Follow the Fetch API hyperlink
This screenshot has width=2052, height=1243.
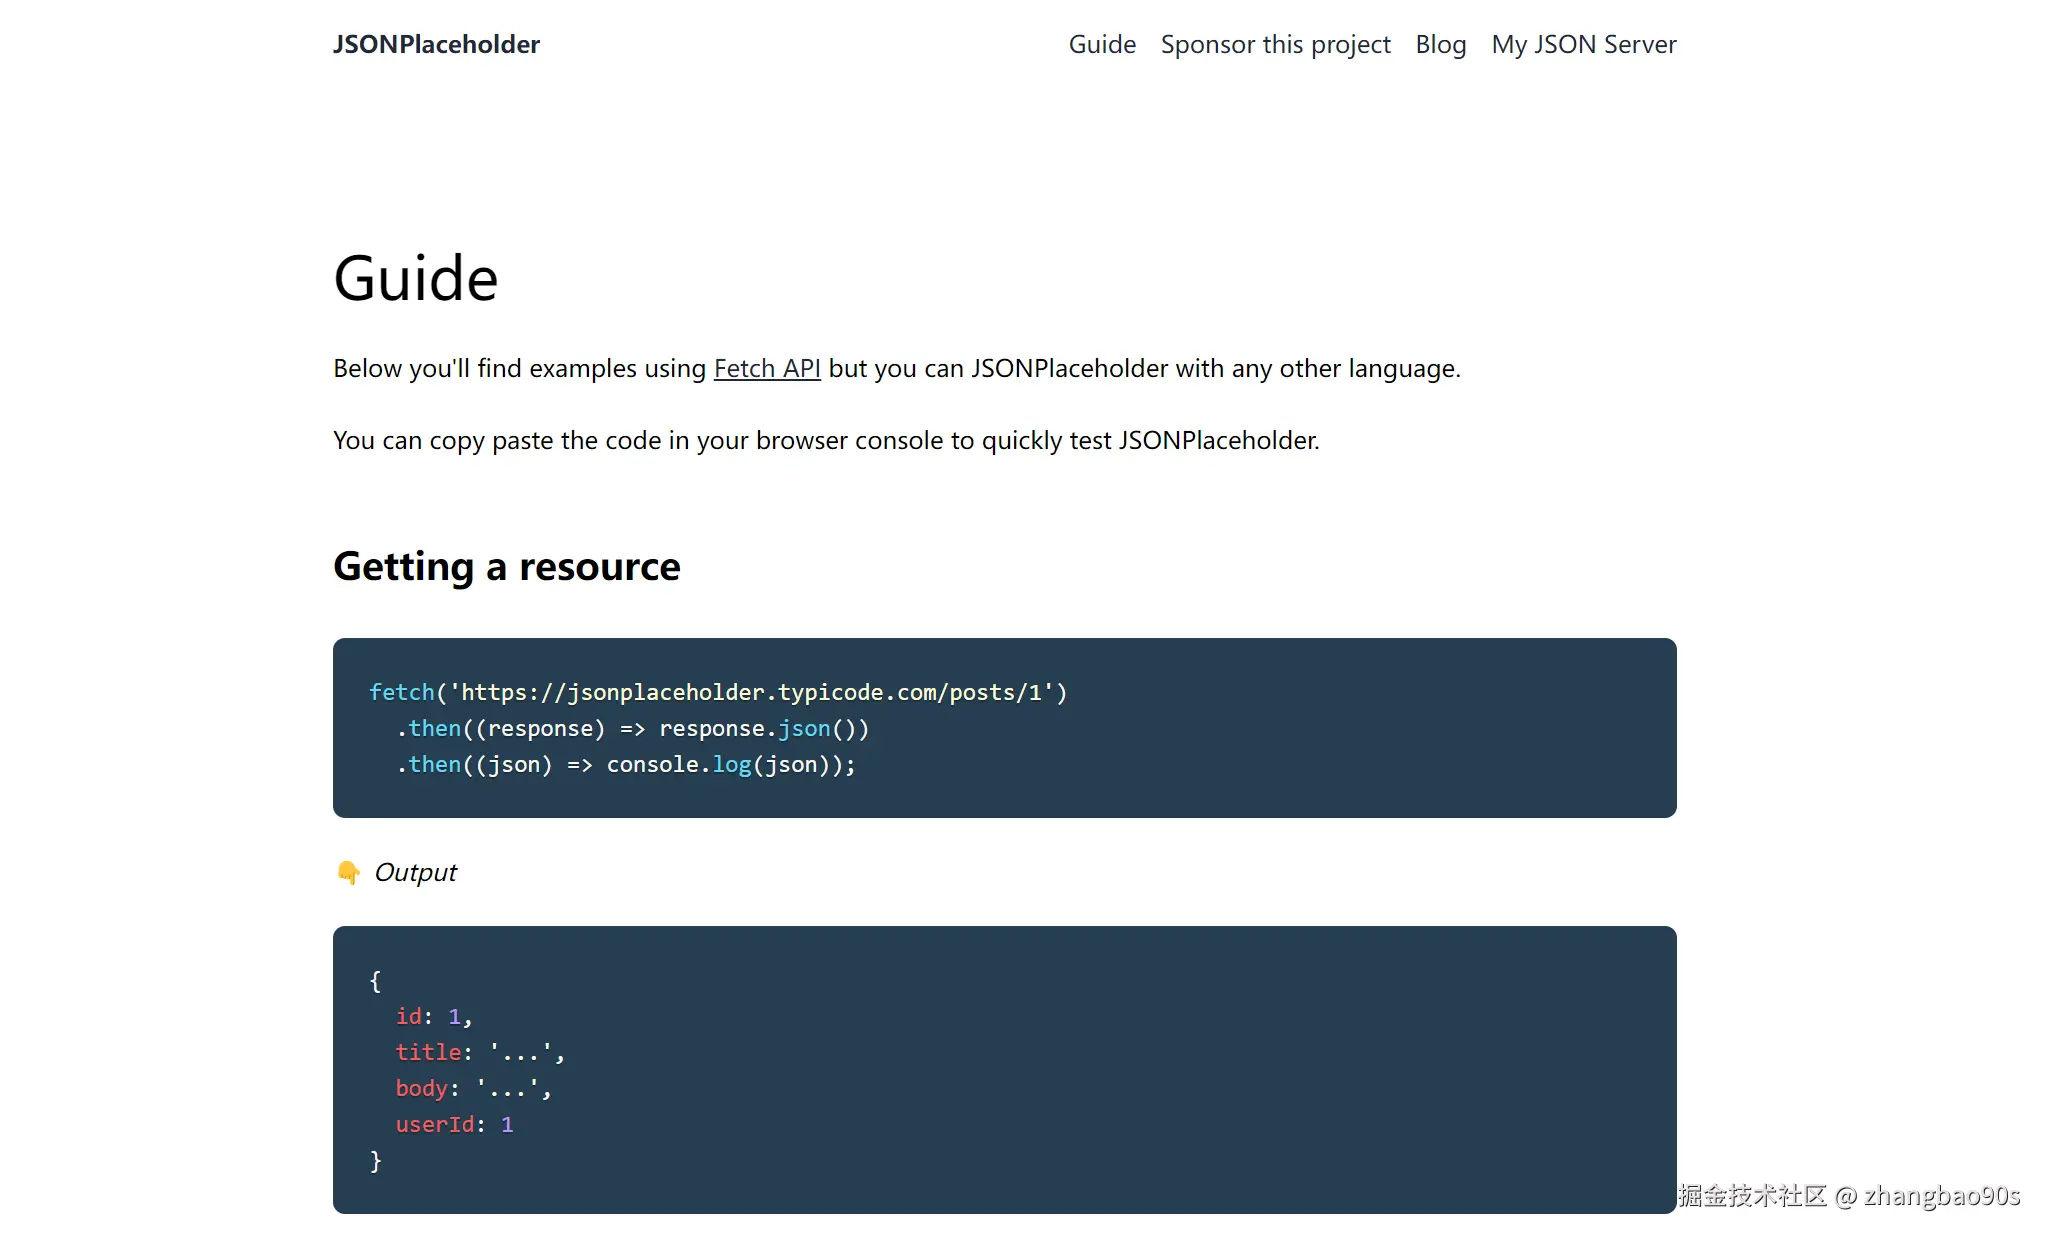[x=766, y=368]
